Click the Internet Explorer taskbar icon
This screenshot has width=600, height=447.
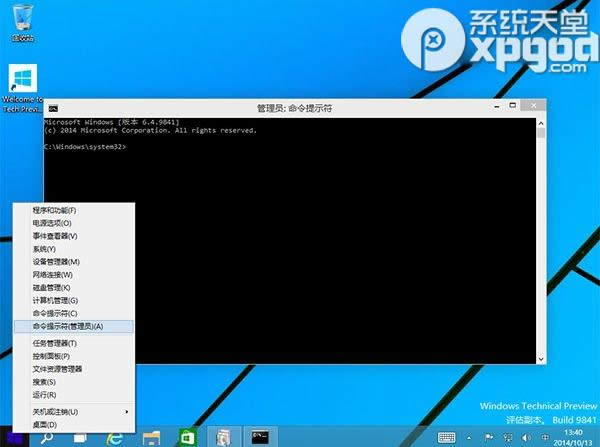click(115, 437)
